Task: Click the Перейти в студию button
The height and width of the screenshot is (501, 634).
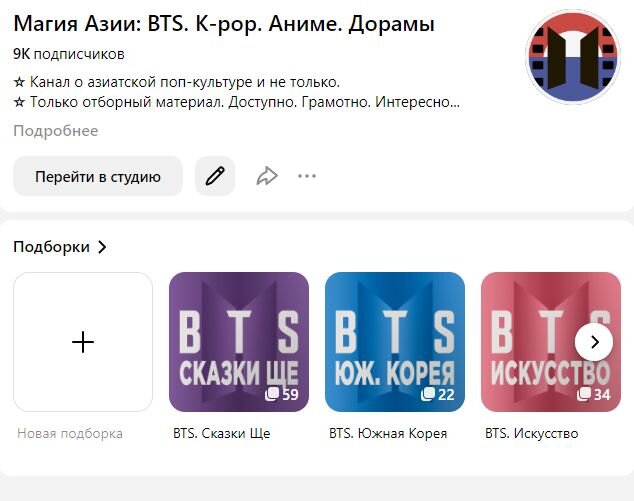Action: [98, 176]
